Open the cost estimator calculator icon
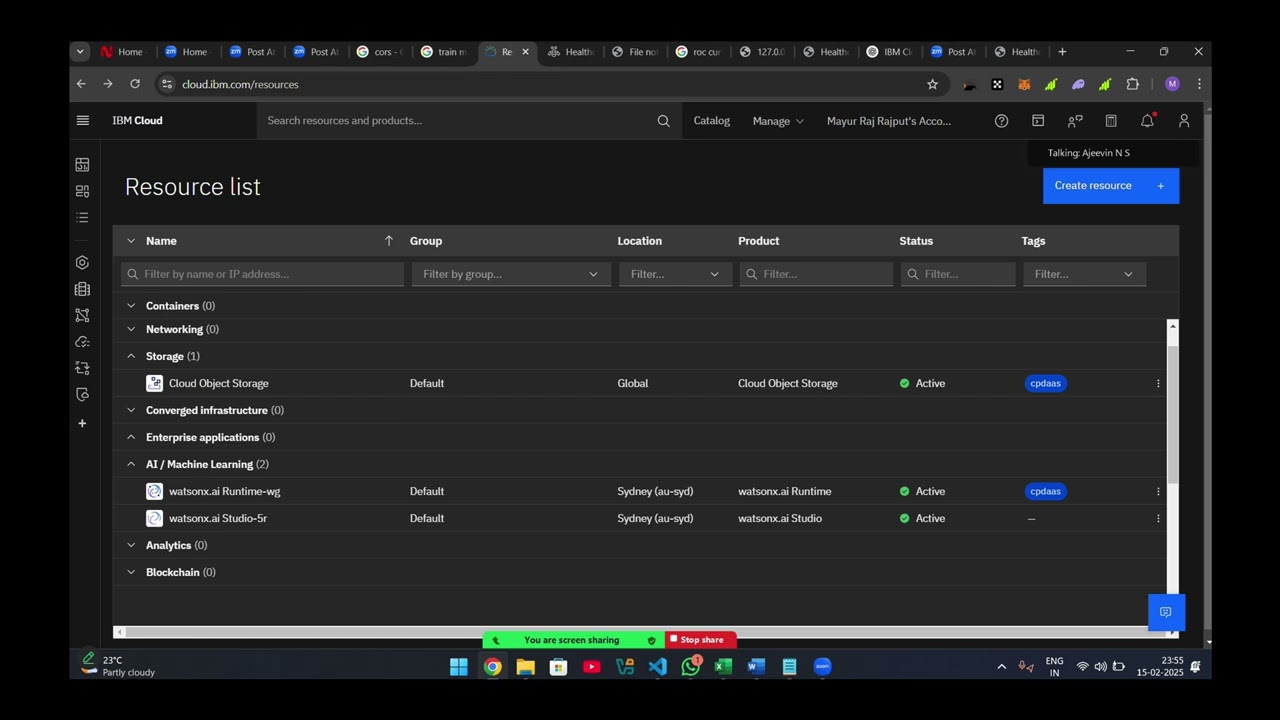 point(1111,121)
